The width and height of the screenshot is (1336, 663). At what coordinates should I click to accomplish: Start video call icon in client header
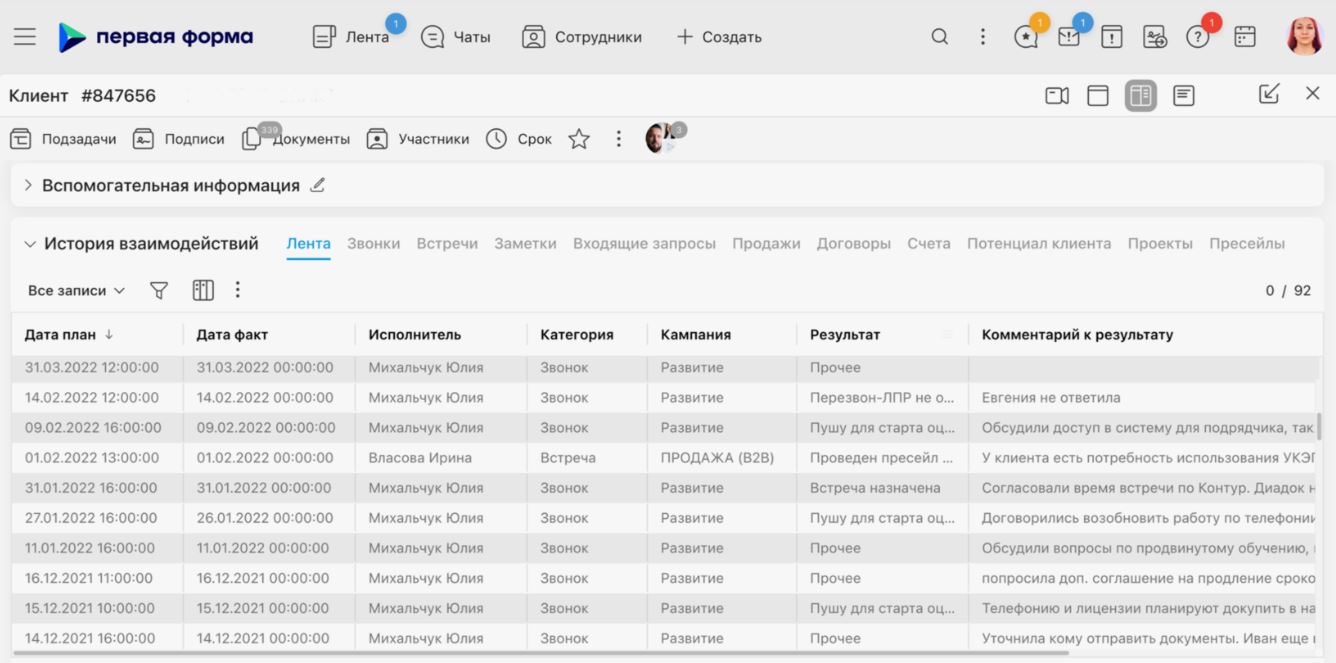click(1057, 96)
